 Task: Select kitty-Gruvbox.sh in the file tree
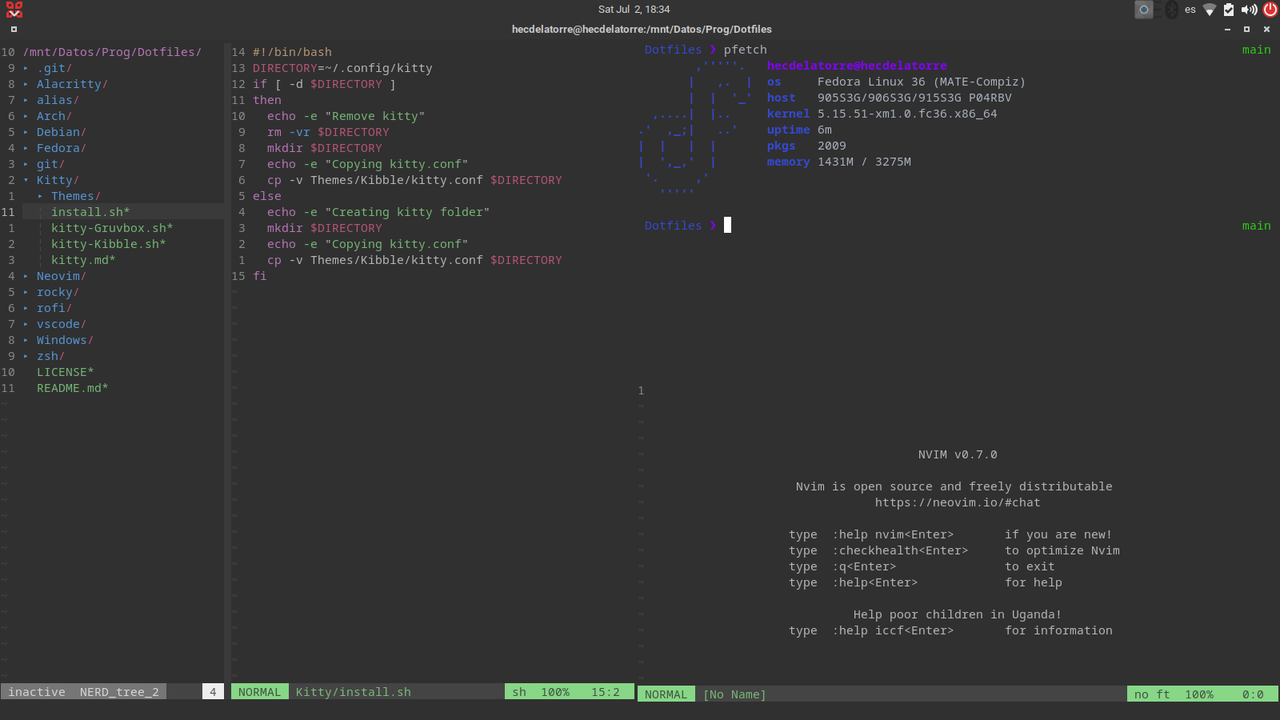point(112,227)
